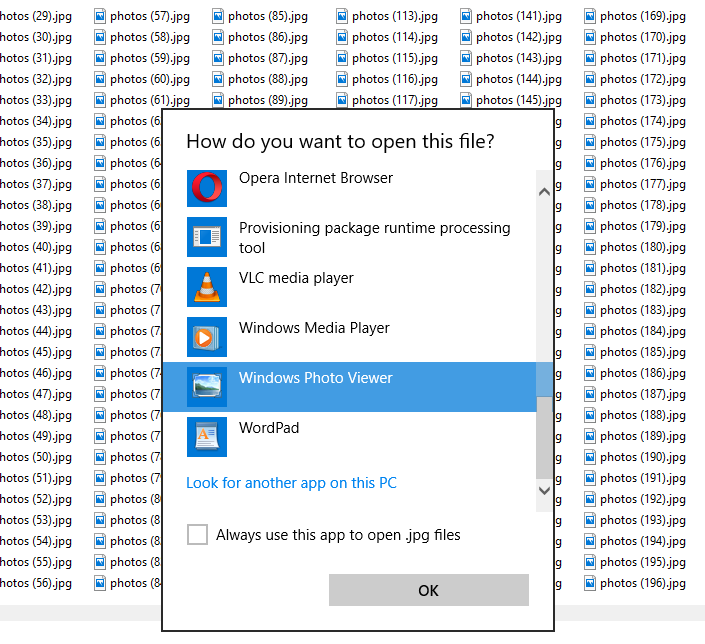Click the file icon of photos (144).jpg
The height and width of the screenshot is (644, 705).
(x=466, y=80)
